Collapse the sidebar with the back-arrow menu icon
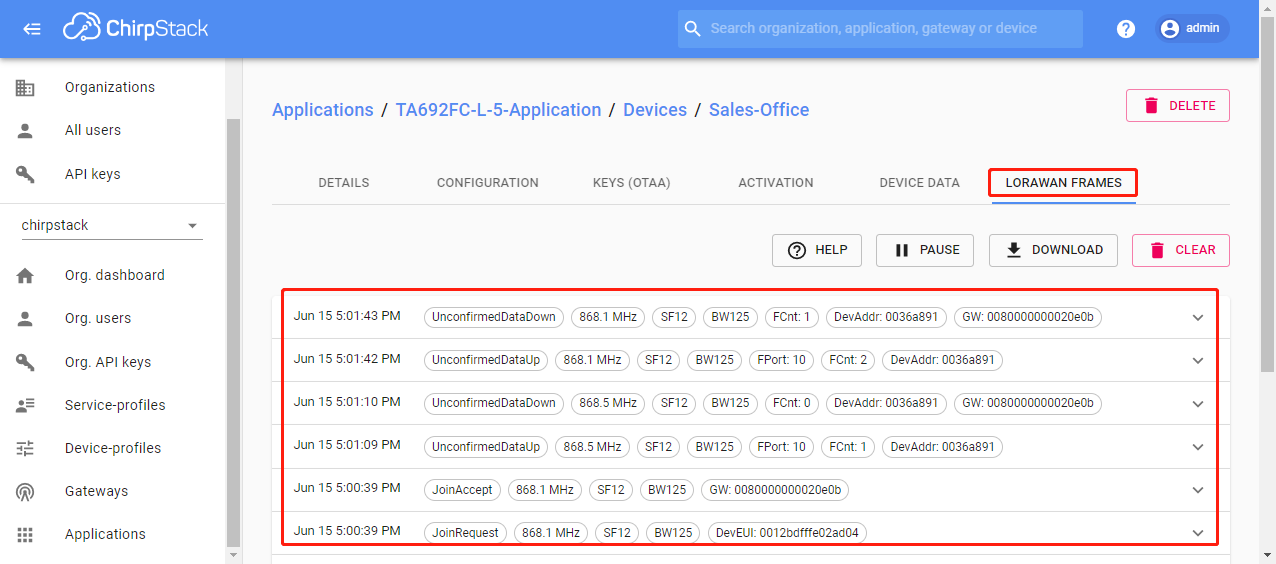The height and width of the screenshot is (564, 1276). 32,29
